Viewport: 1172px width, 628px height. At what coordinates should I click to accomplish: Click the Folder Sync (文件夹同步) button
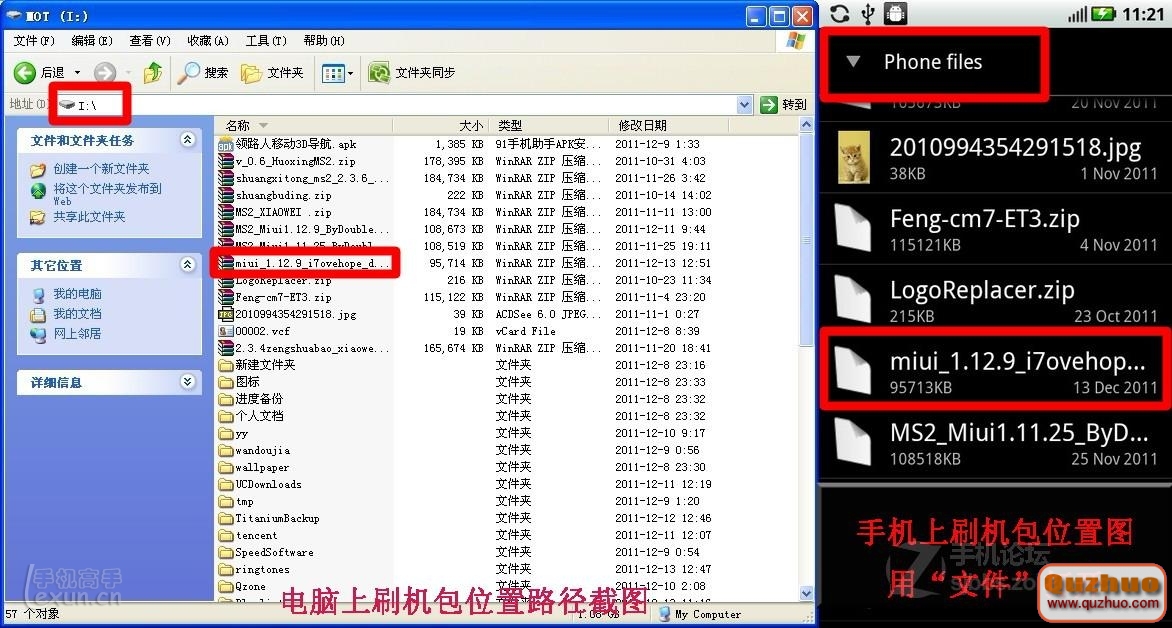[x=411, y=73]
